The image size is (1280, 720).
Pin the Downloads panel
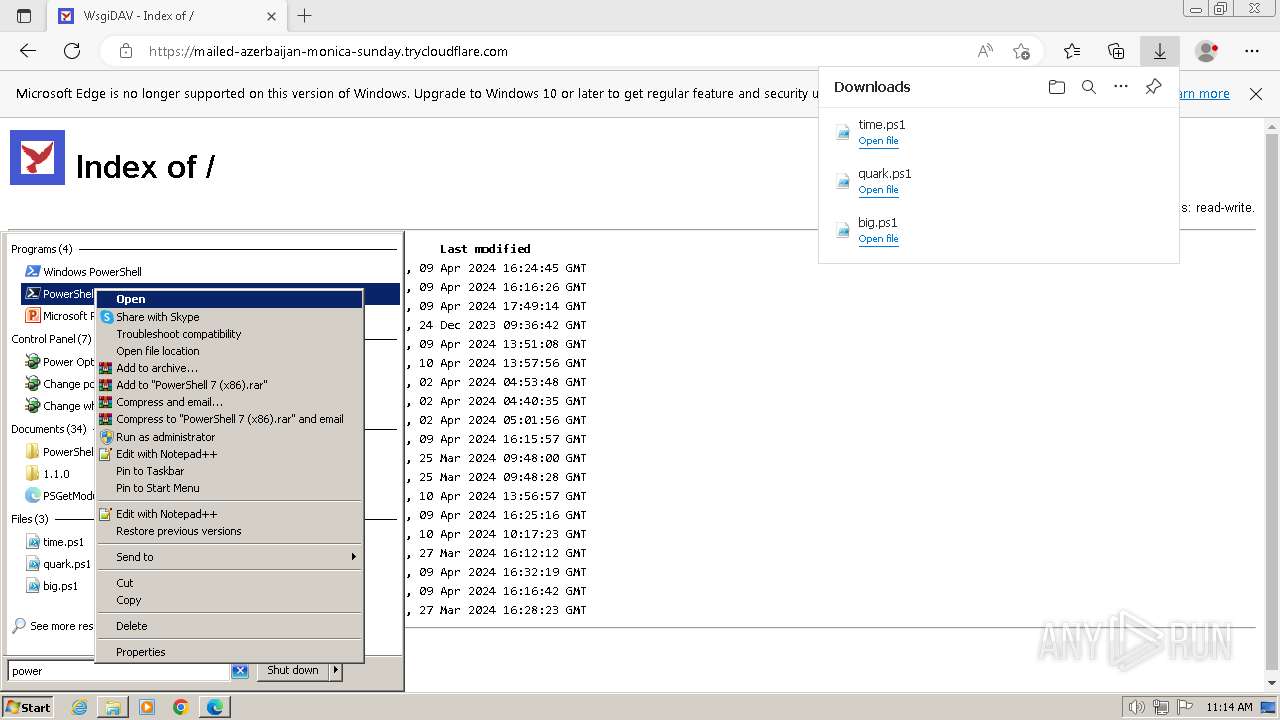[1153, 87]
